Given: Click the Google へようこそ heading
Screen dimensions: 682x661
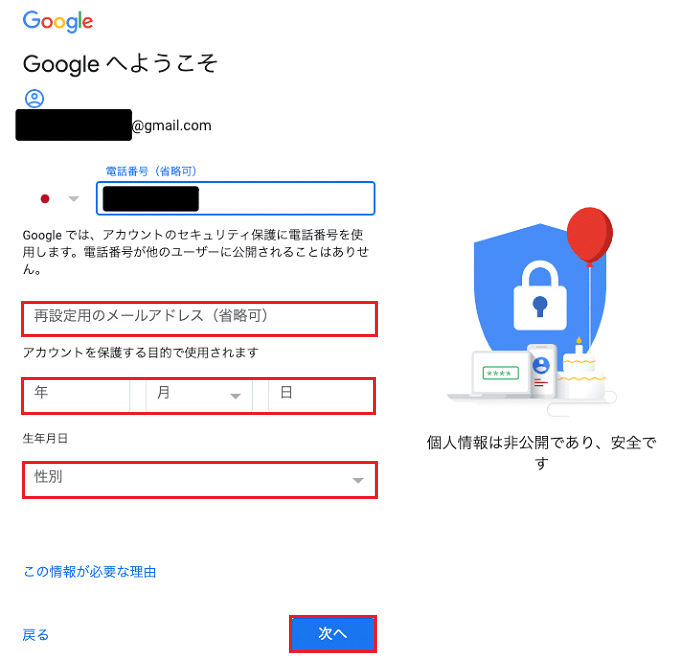Looking at the screenshot, I should click(120, 63).
